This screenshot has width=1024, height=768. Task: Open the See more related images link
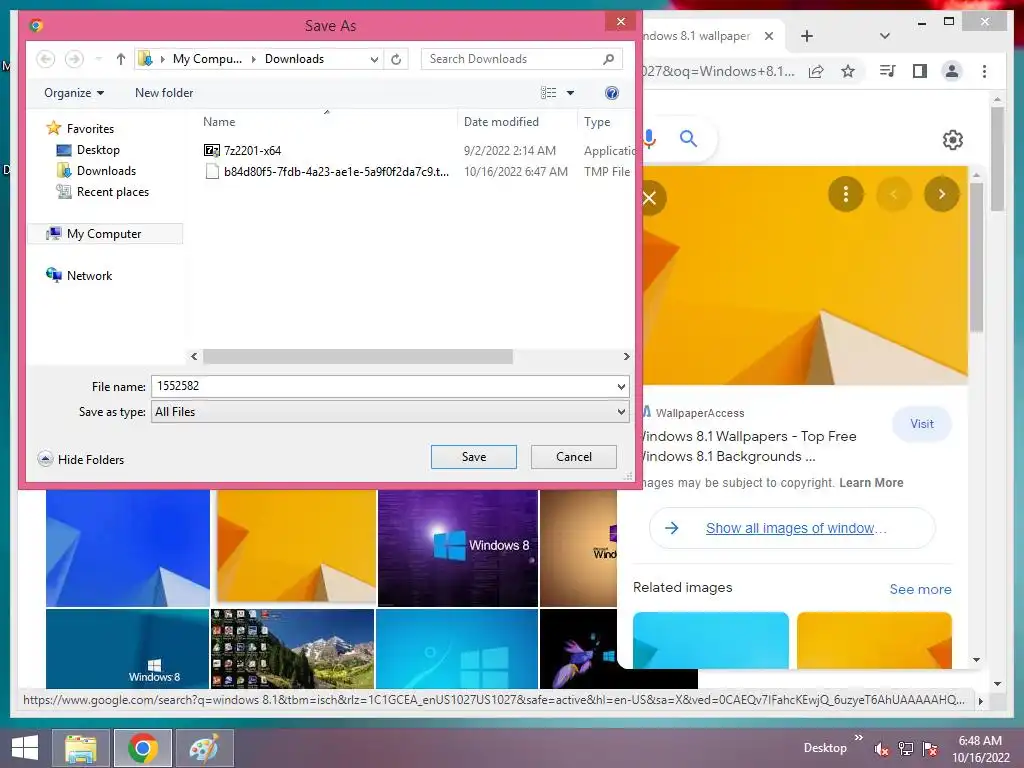coord(920,589)
